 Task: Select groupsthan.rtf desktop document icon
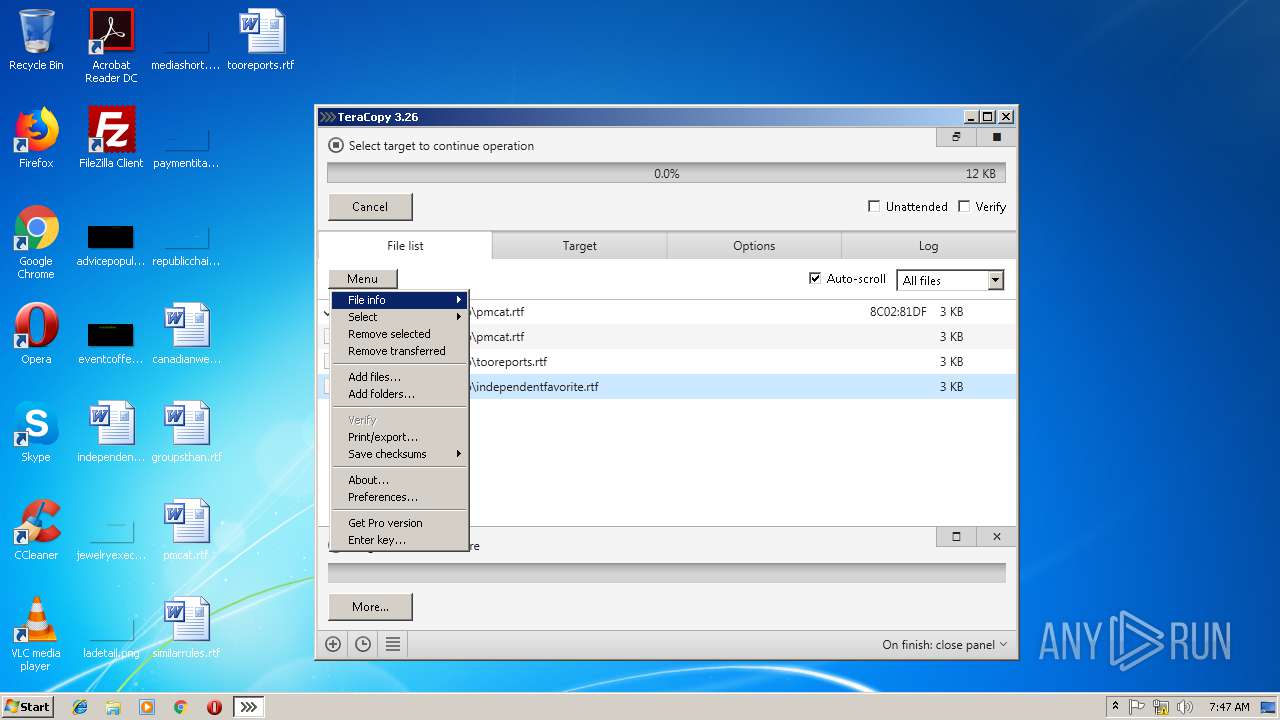point(186,432)
